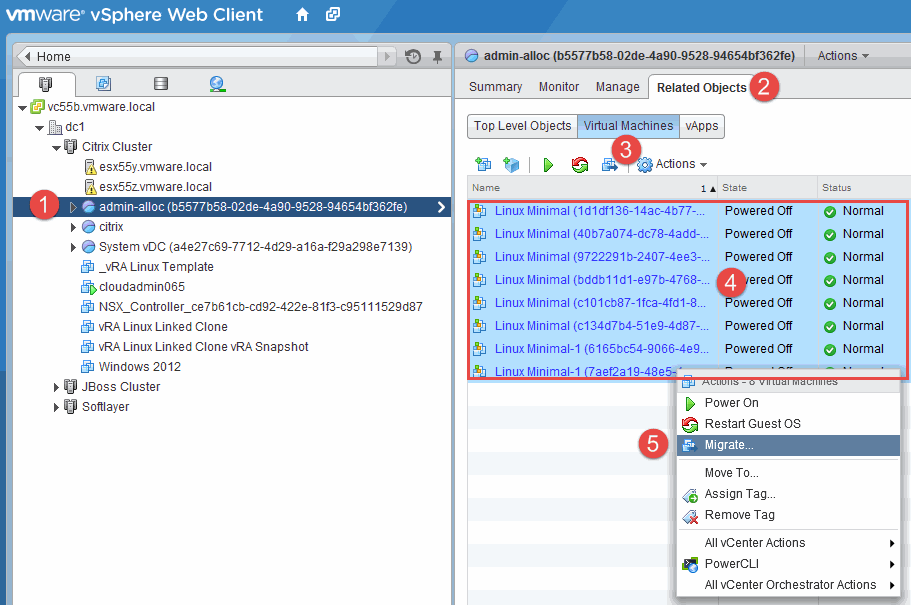Click the Migrate toolbar icon
911x605 pixels.
(x=609, y=165)
